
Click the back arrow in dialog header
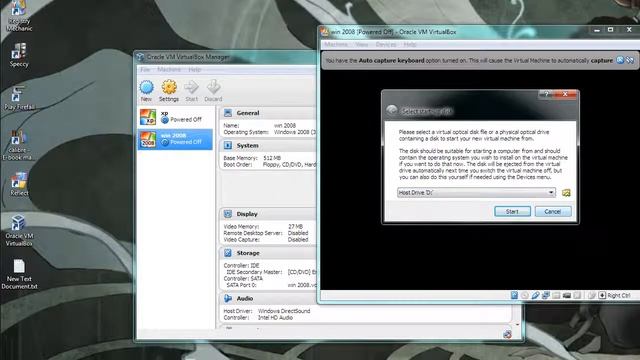click(x=392, y=110)
